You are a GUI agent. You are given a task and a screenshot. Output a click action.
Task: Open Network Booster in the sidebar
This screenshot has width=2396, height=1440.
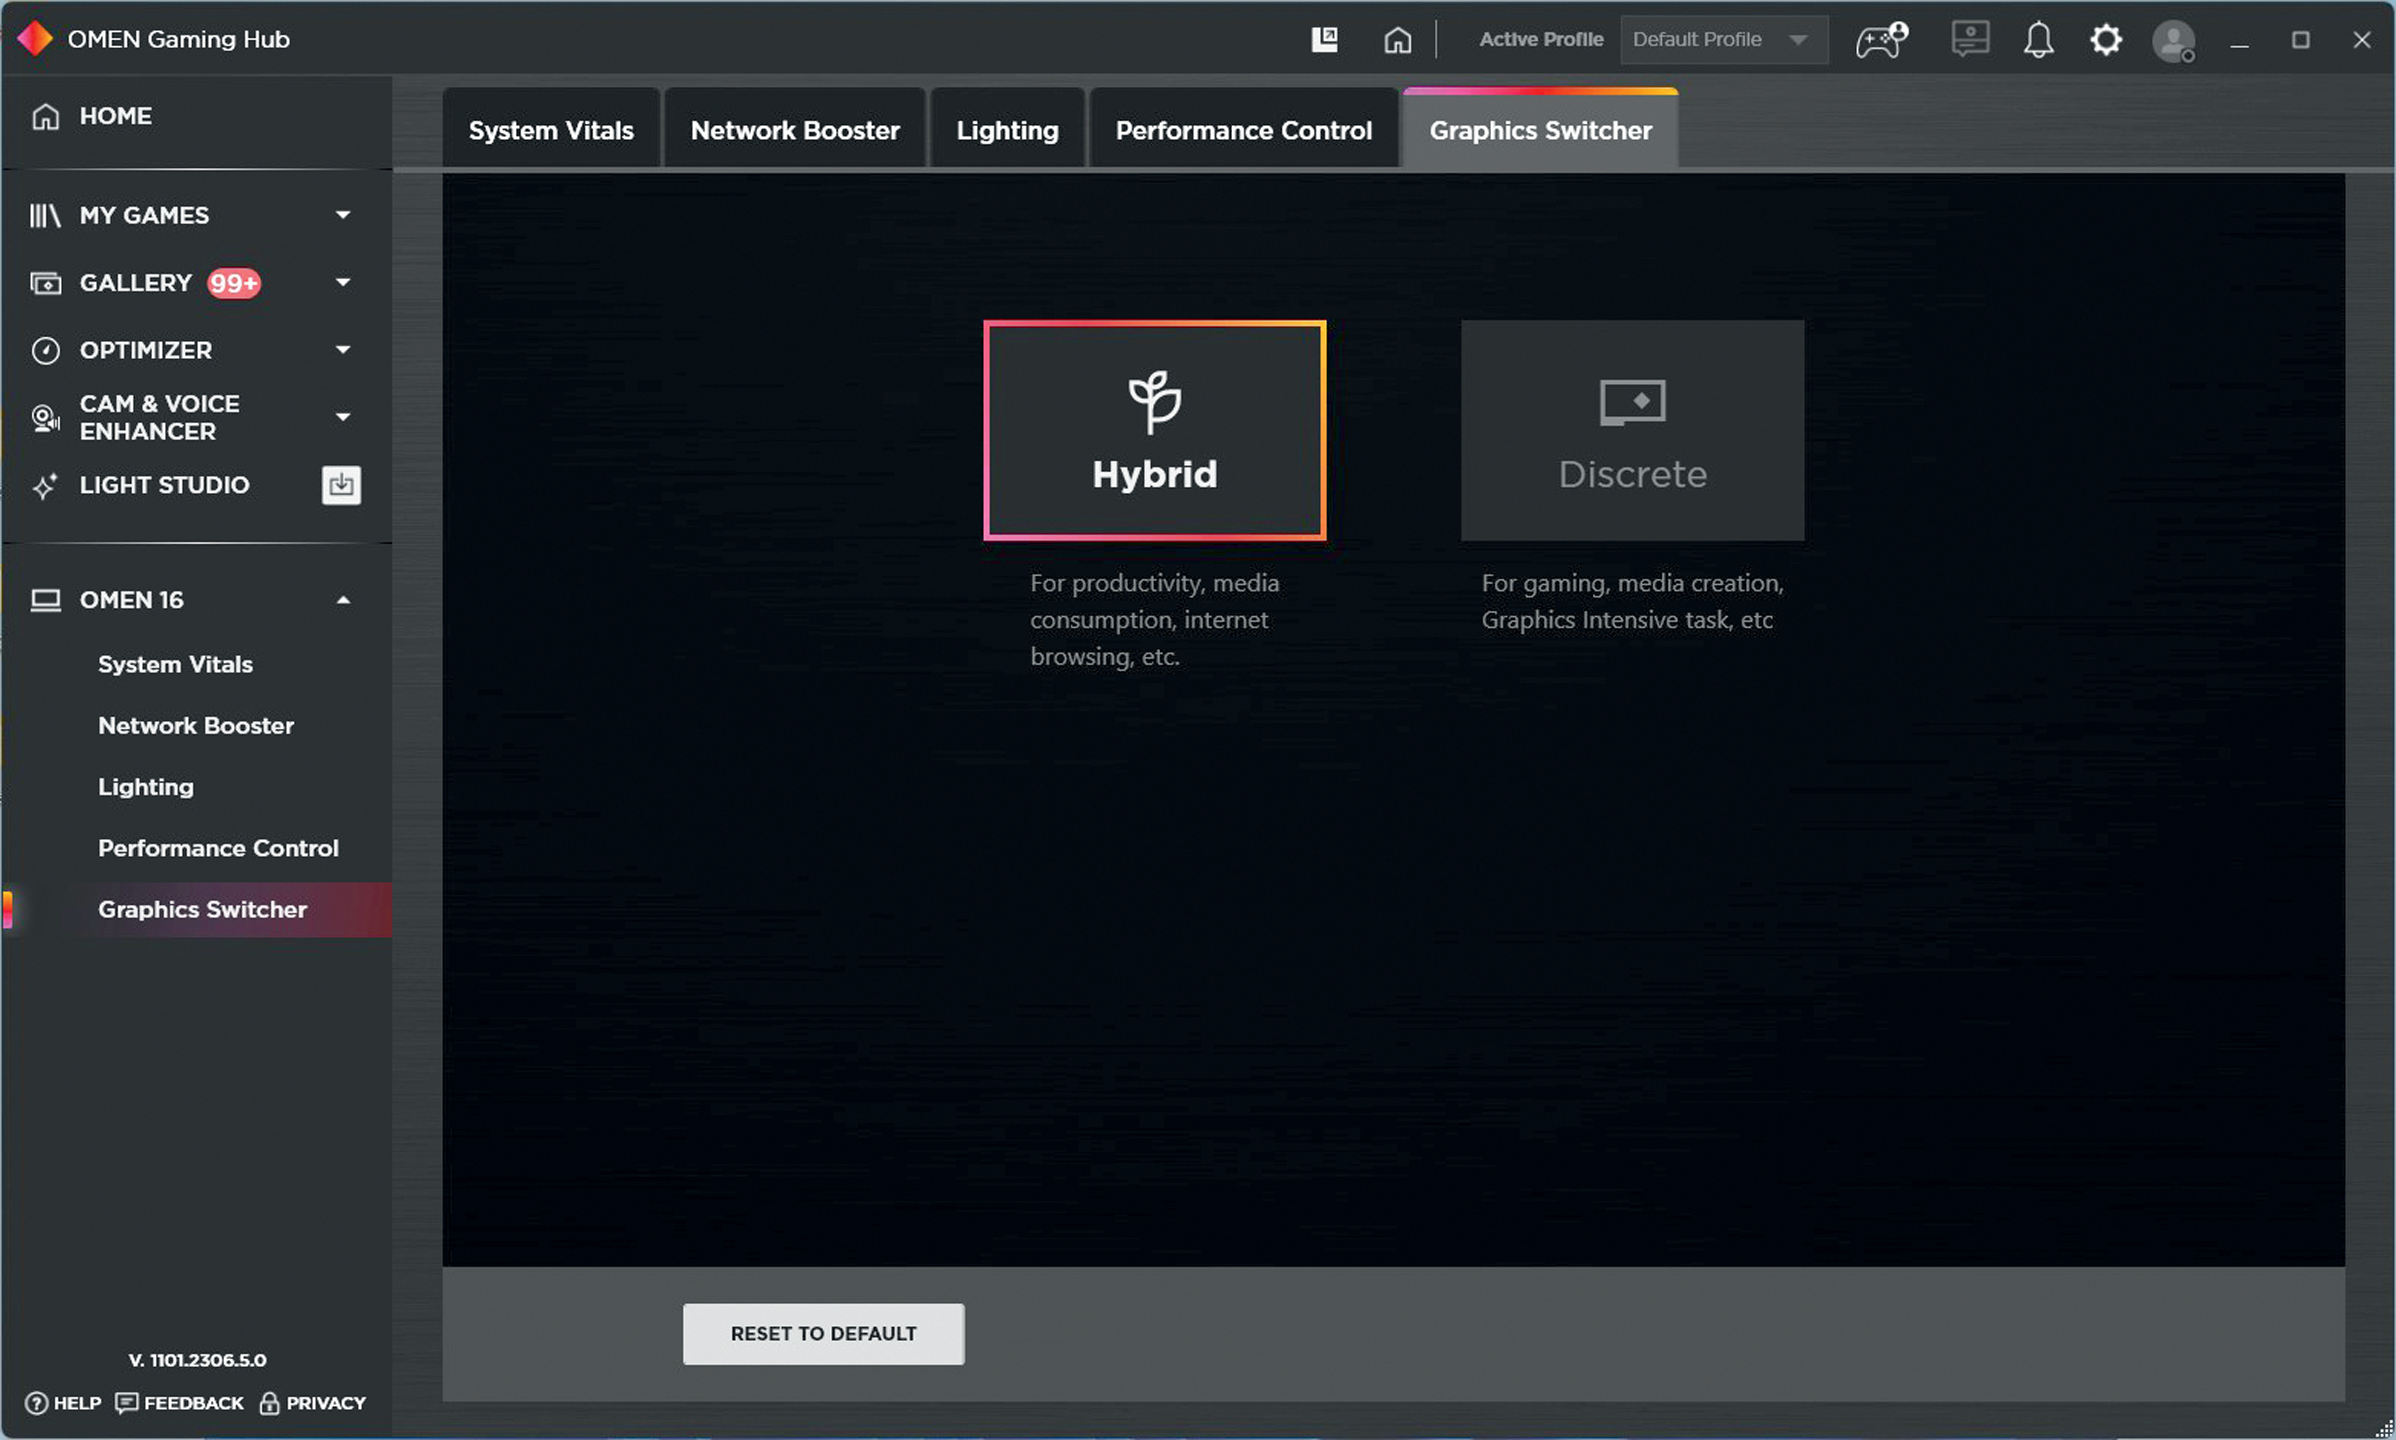pos(196,726)
